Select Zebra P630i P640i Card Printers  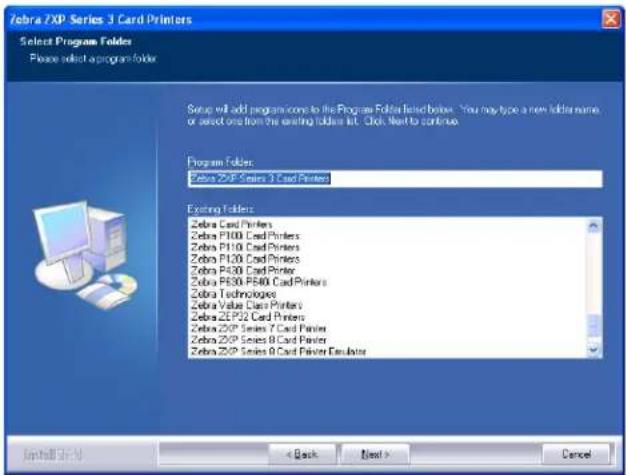(x=259, y=282)
